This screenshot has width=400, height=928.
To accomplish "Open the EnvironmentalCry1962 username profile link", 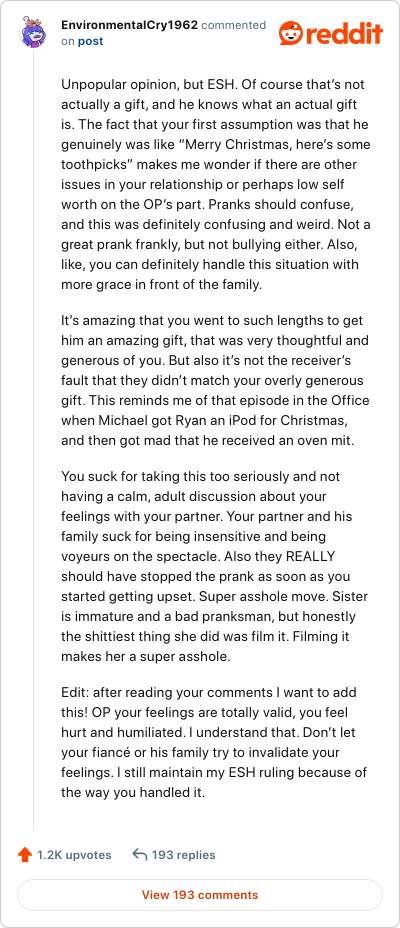I will [130, 25].
